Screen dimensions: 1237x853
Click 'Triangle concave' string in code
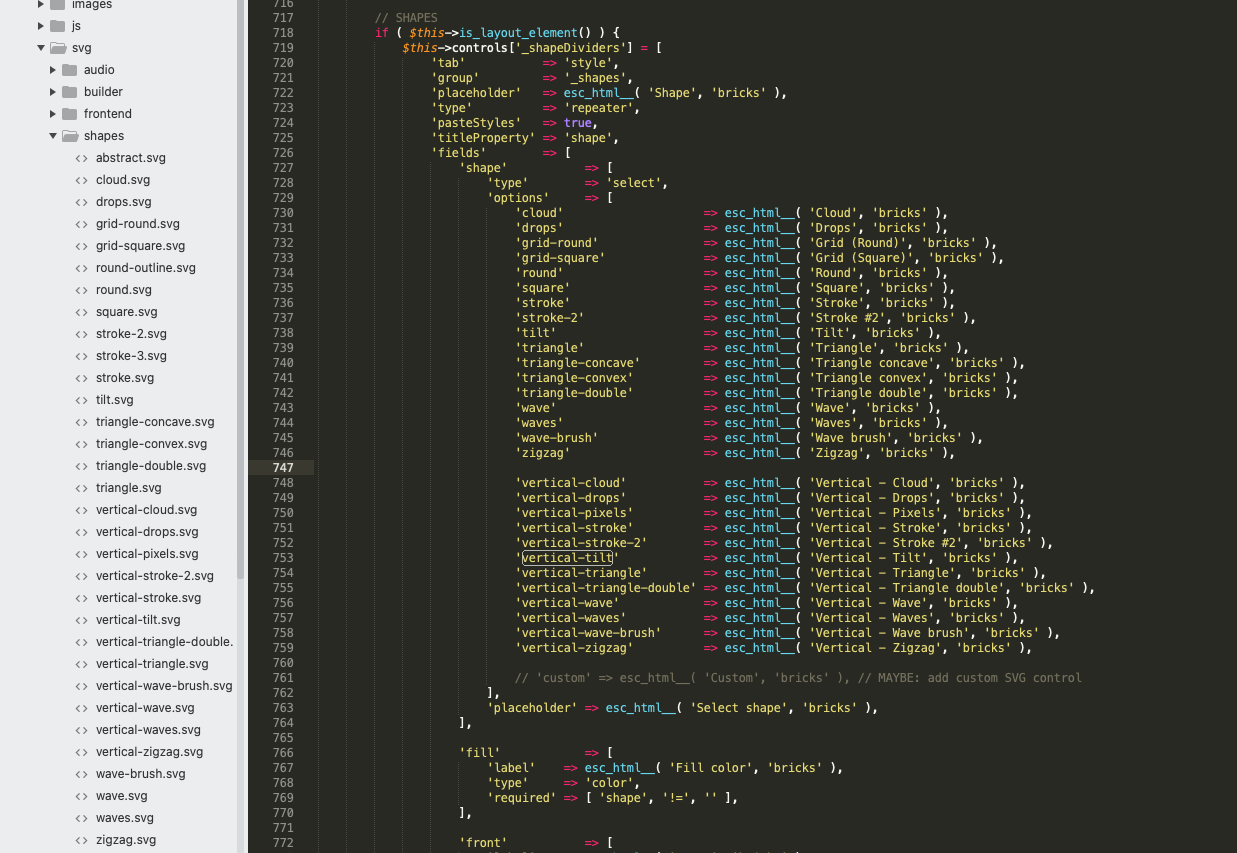coord(872,363)
